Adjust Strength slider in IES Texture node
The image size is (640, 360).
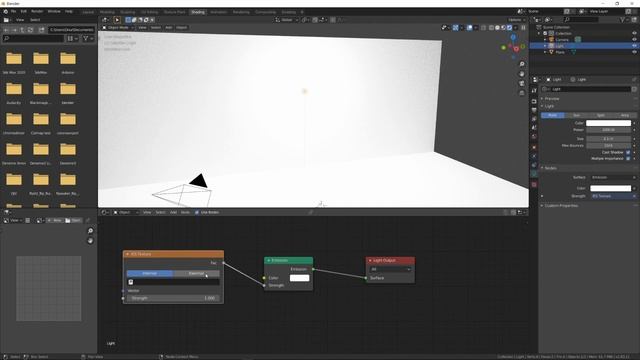(173, 298)
